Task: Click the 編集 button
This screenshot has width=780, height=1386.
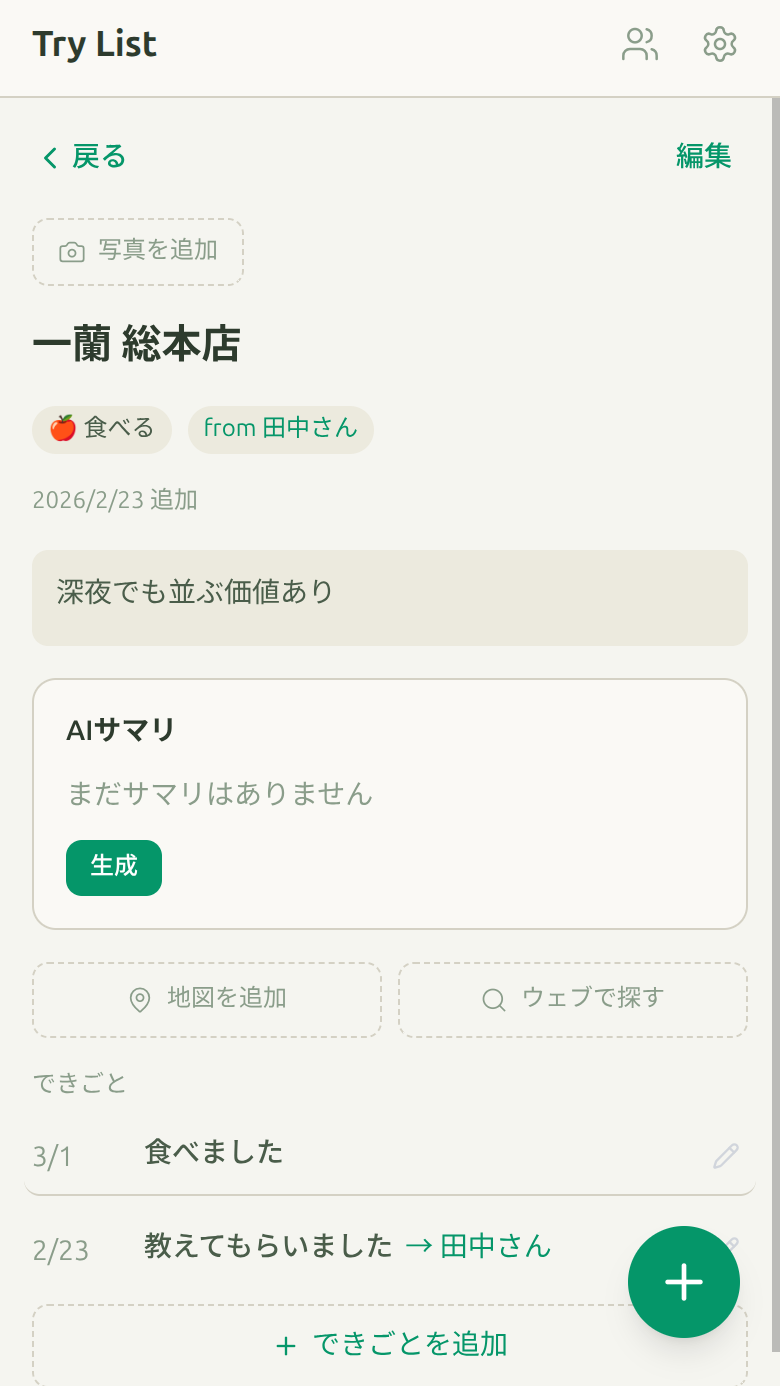Action: (704, 157)
